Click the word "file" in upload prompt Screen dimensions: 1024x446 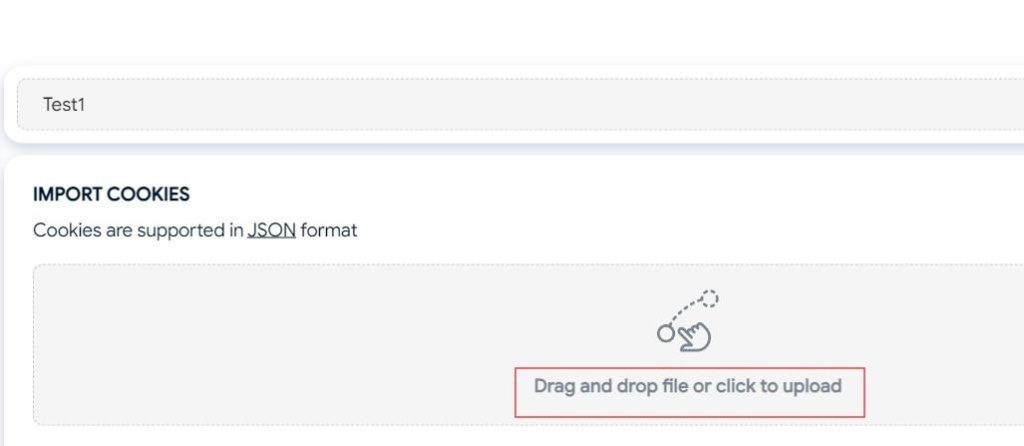click(675, 386)
